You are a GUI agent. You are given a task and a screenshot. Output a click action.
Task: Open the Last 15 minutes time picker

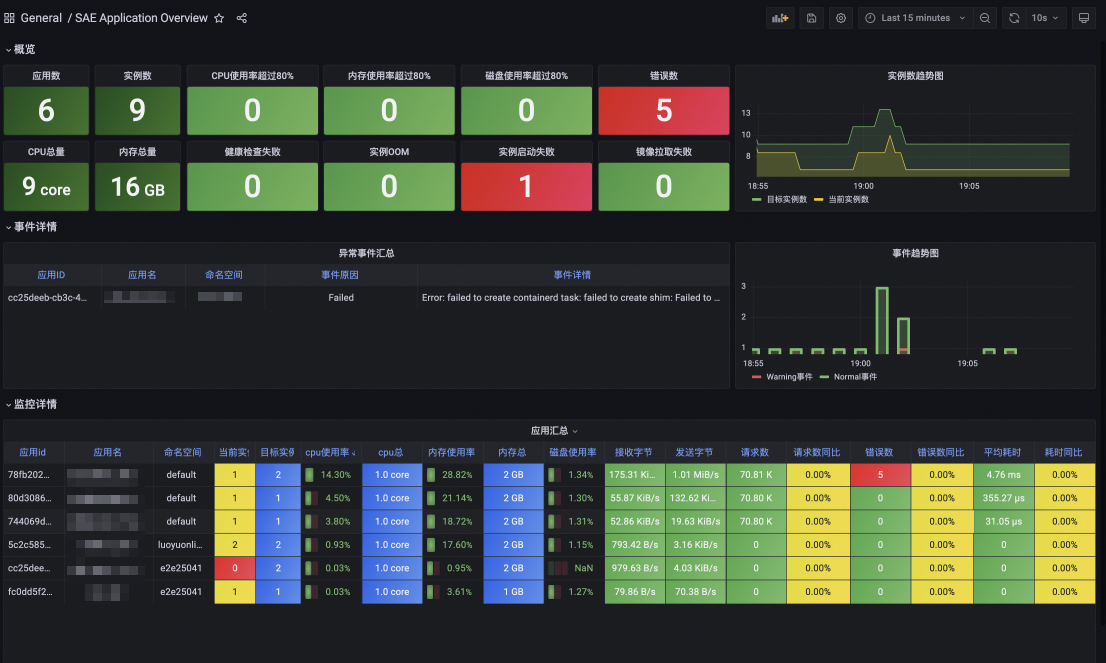(916, 18)
